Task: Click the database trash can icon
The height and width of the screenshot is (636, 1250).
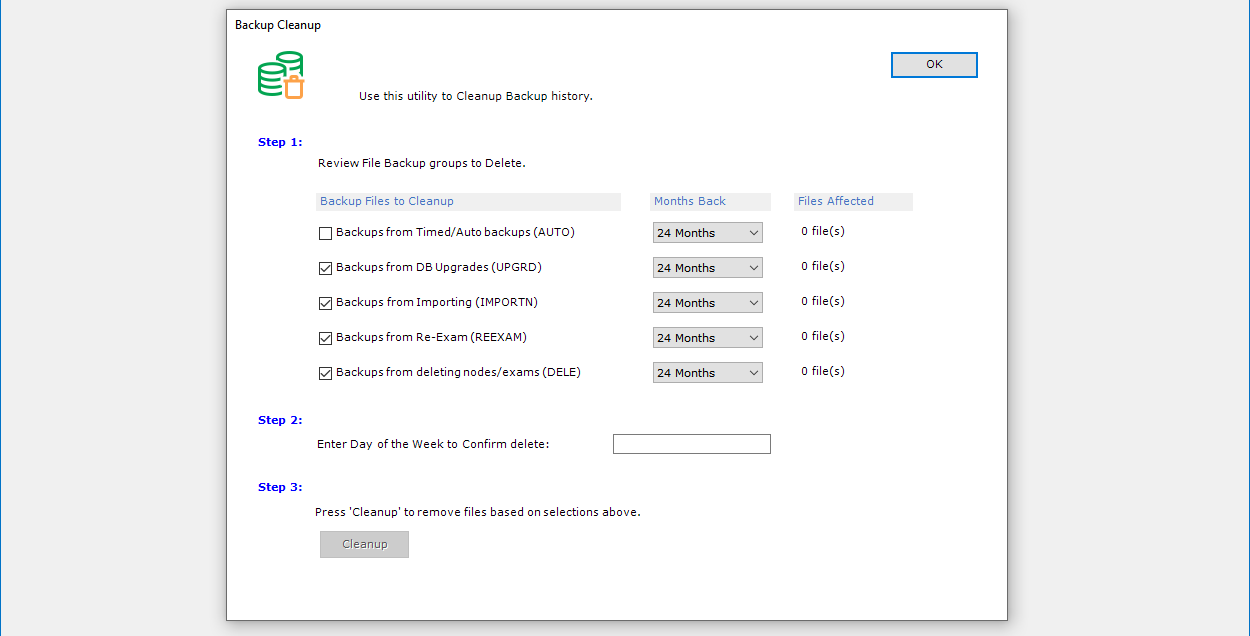Action: (281, 76)
